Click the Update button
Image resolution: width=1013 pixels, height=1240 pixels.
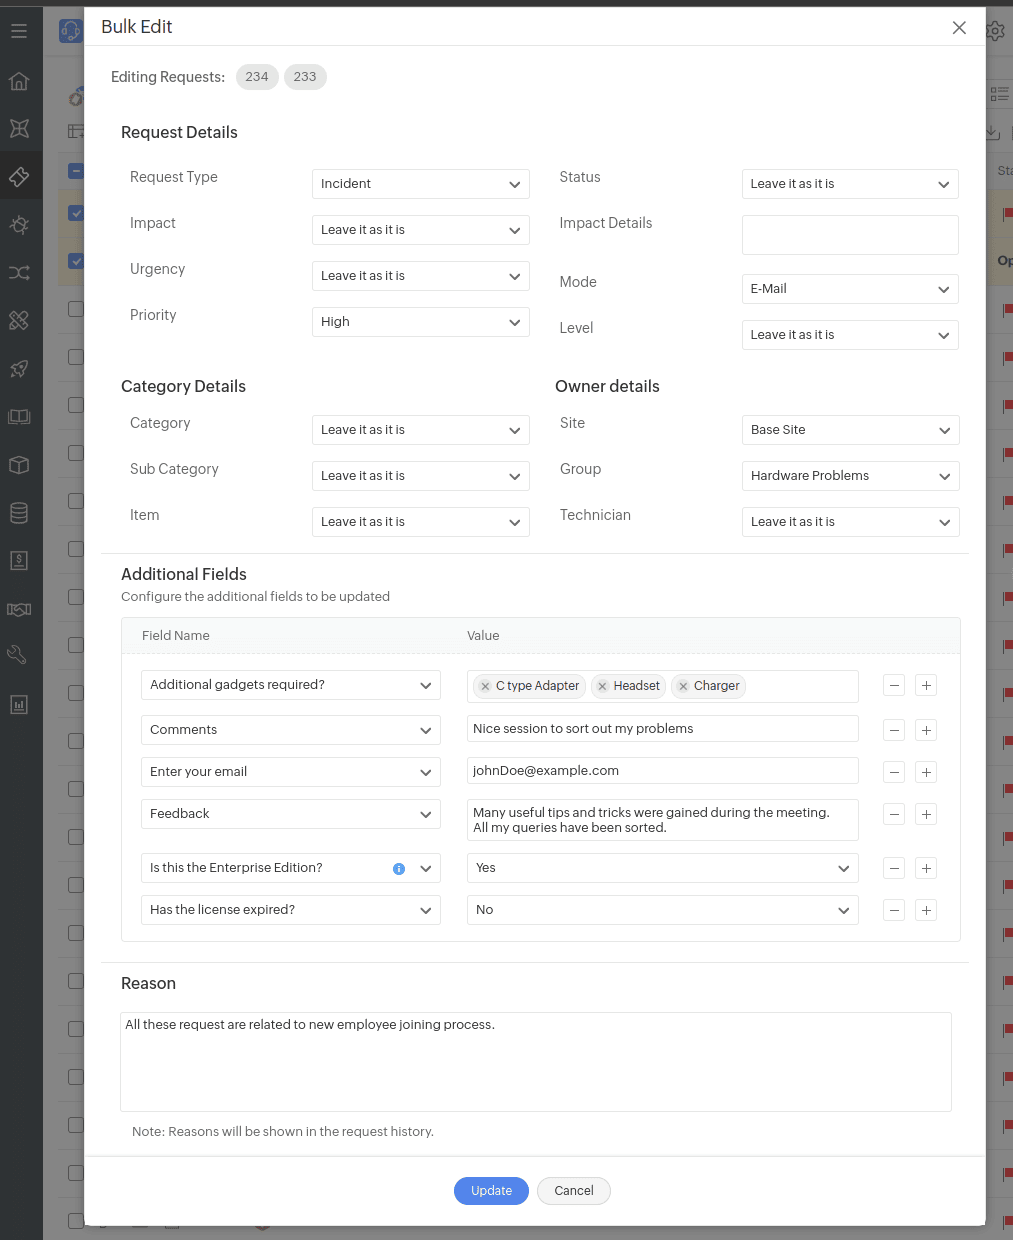click(x=491, y=1190)
